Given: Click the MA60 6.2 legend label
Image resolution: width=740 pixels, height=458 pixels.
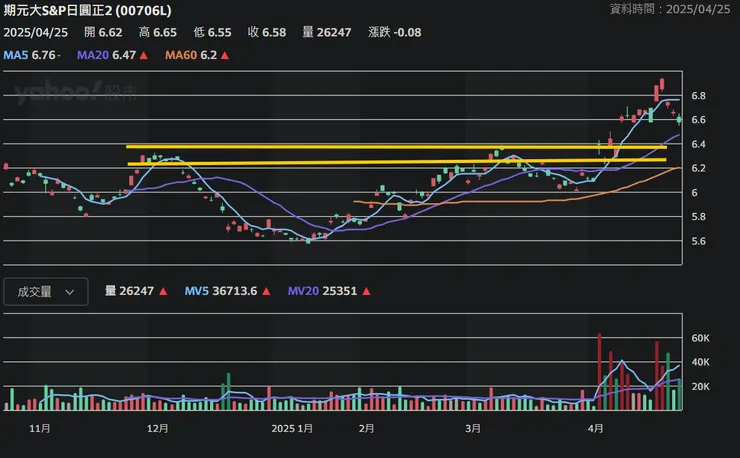Looking at the screenshot, I should [x=191, y=55].
